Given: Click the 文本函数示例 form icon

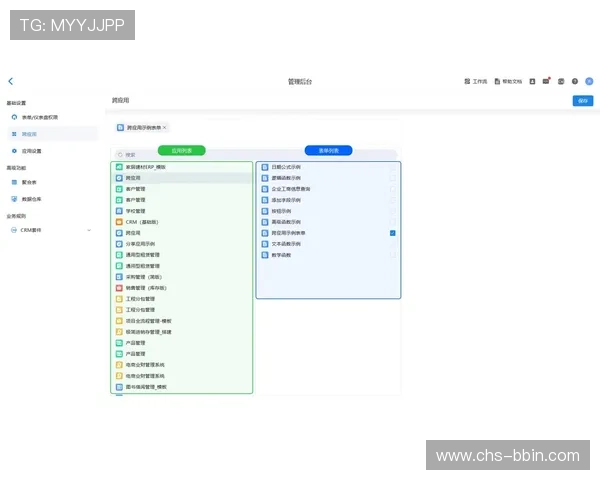Looking at the screenshot, I should (265, 244).
